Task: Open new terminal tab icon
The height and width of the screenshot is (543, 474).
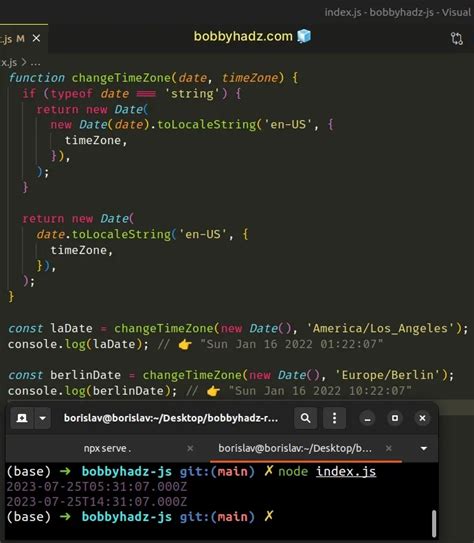Action: tap(22, 418)
